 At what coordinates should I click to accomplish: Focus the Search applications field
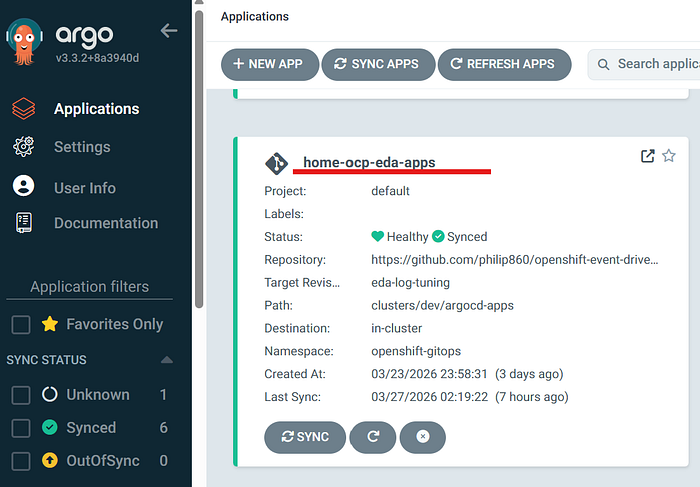(x=644, y=64)
